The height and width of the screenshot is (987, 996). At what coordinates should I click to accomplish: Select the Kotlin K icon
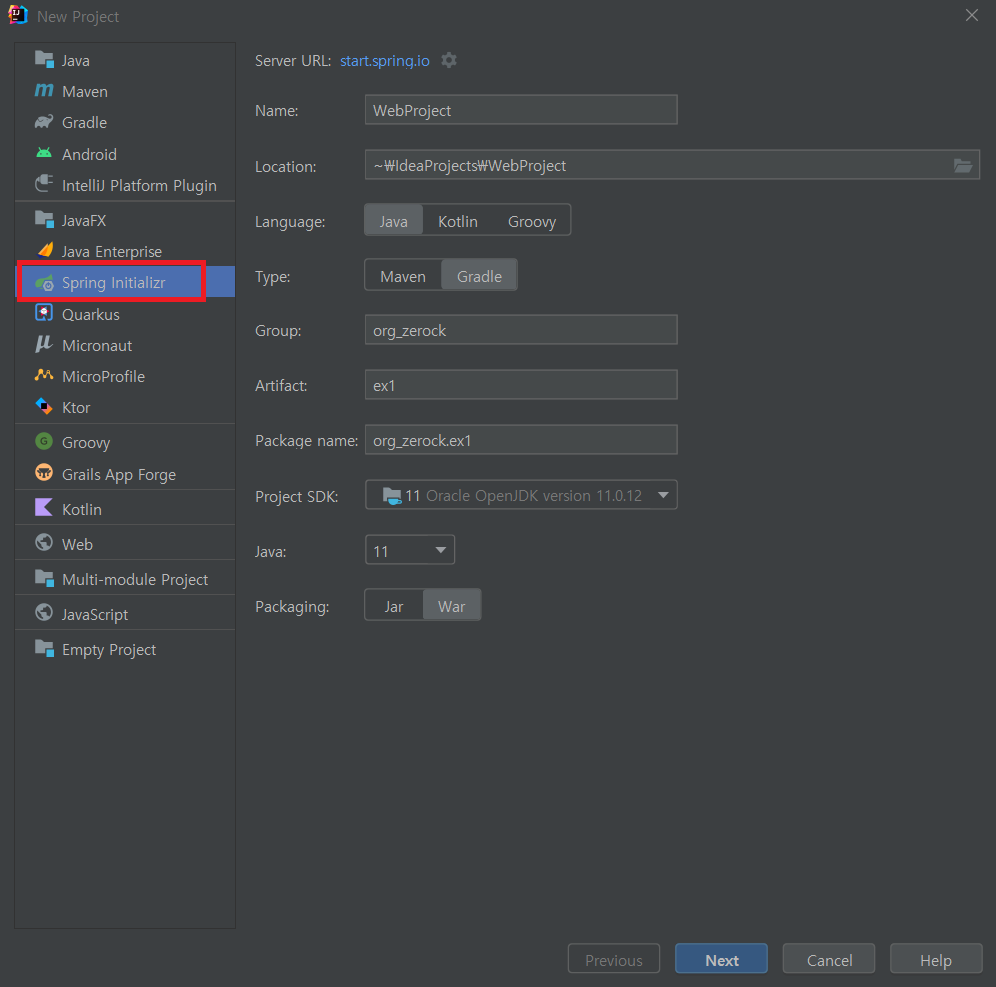point(44,508)
